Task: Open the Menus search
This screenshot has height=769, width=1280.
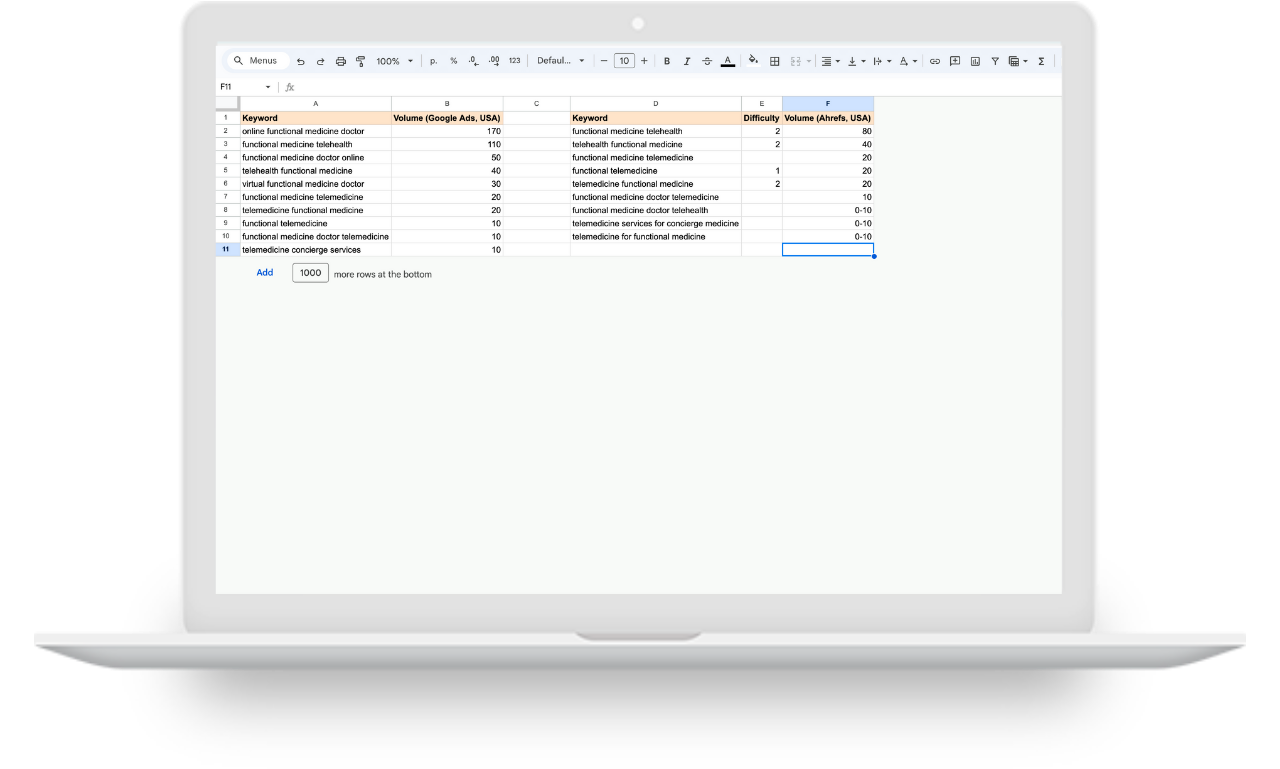Action: pos(257,60)
